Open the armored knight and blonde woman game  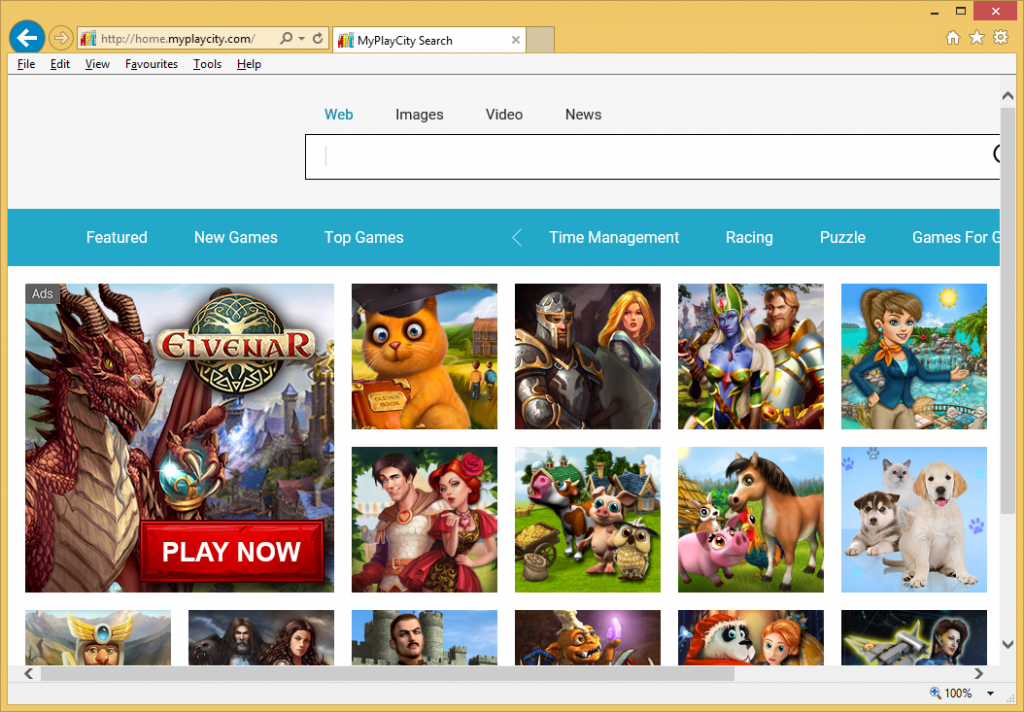coord(588,356)
